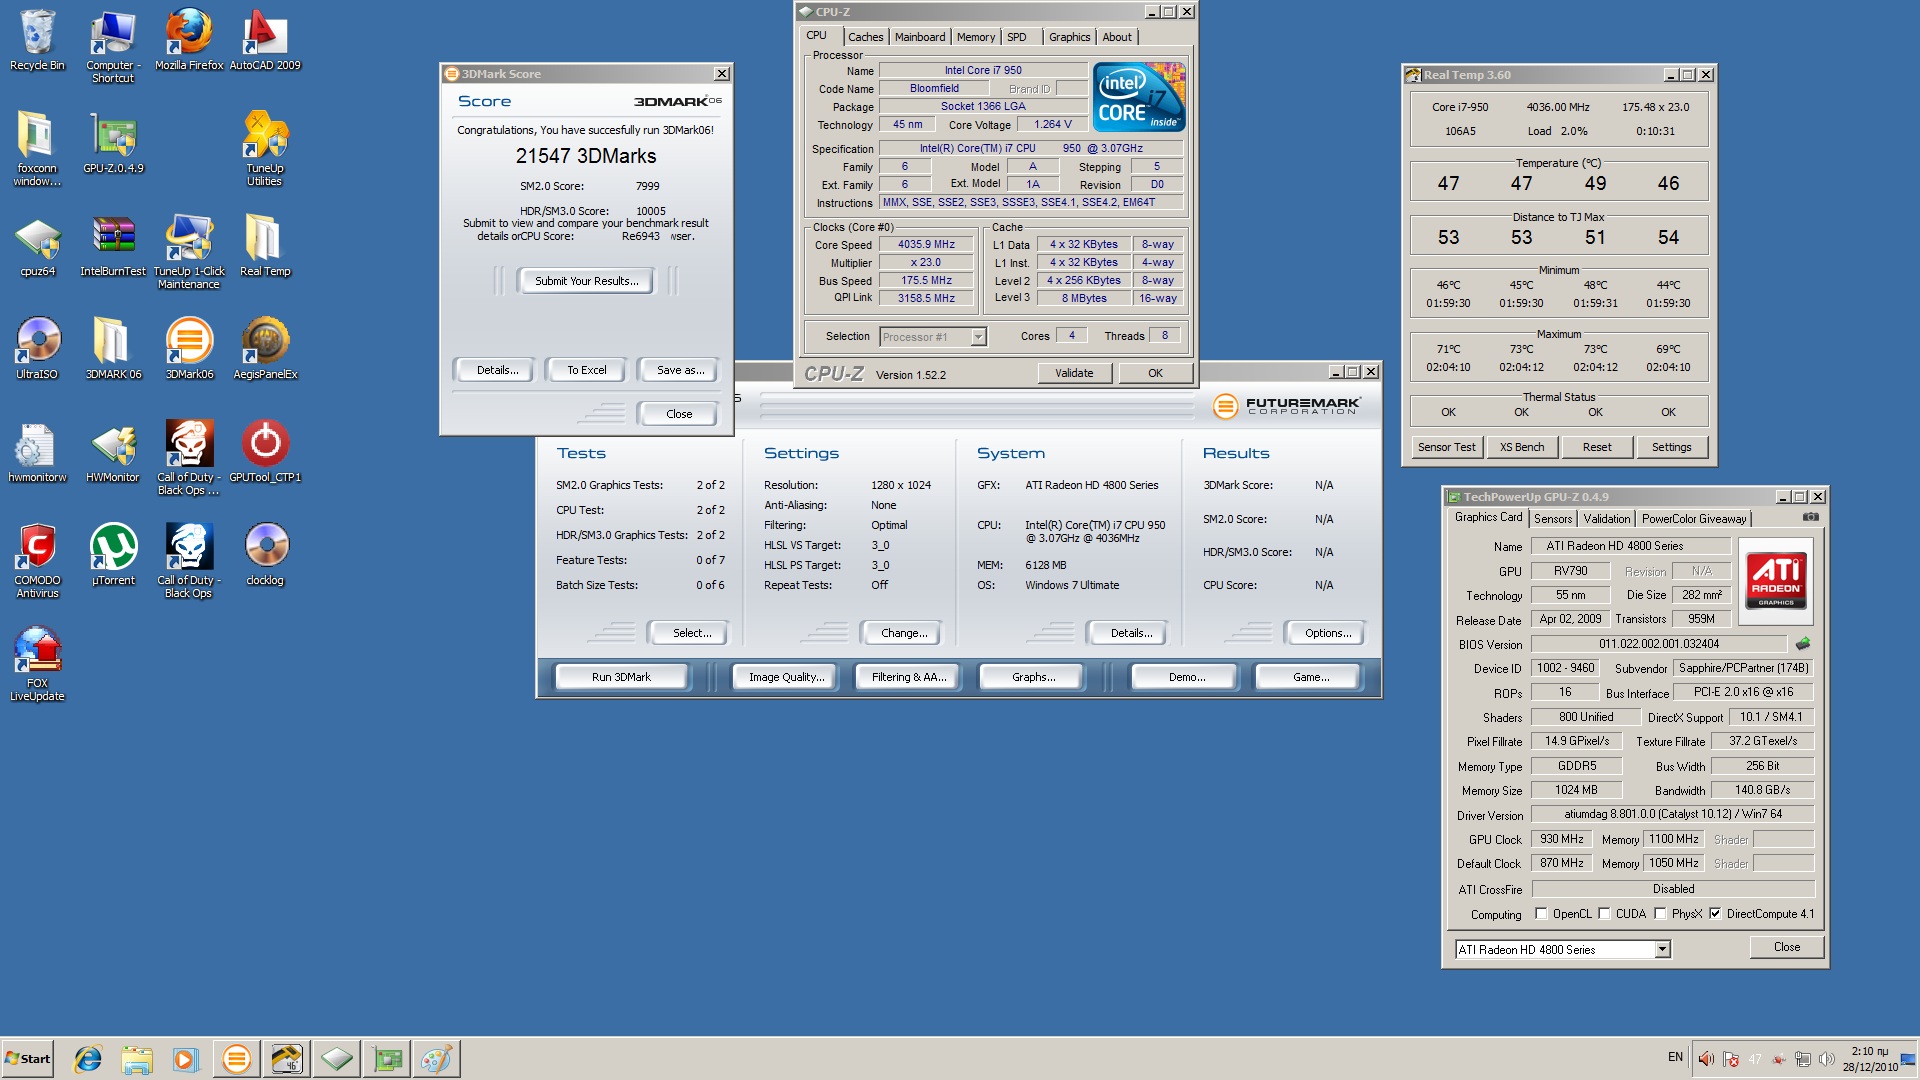Click the taskbar clock showing 28/12/2010
The height and width of the screenshot is (1080, 1920).
coord(1870,1059)
